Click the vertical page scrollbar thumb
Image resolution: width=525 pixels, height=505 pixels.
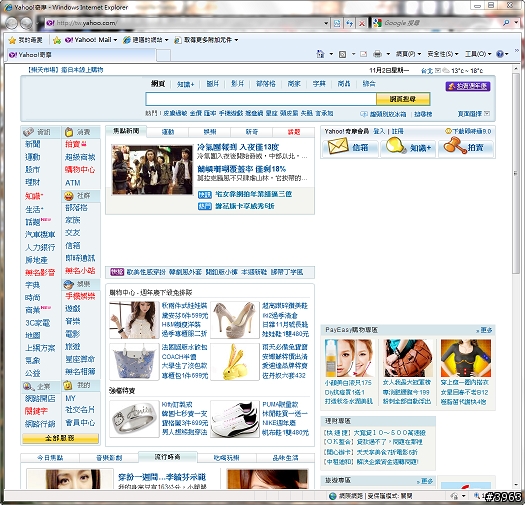[x=516, y=173]
